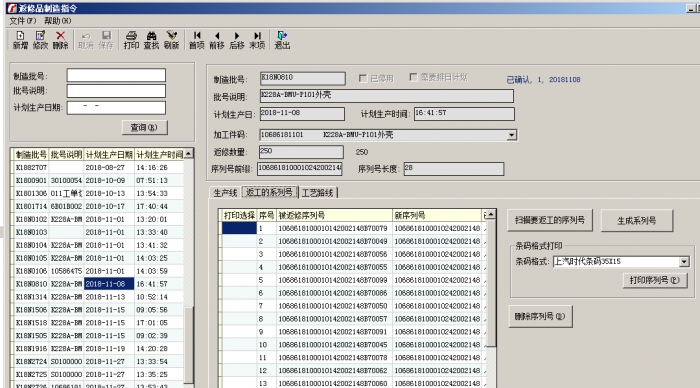
Task: Switch to the 生产线 tab
Action: [225, 192]
